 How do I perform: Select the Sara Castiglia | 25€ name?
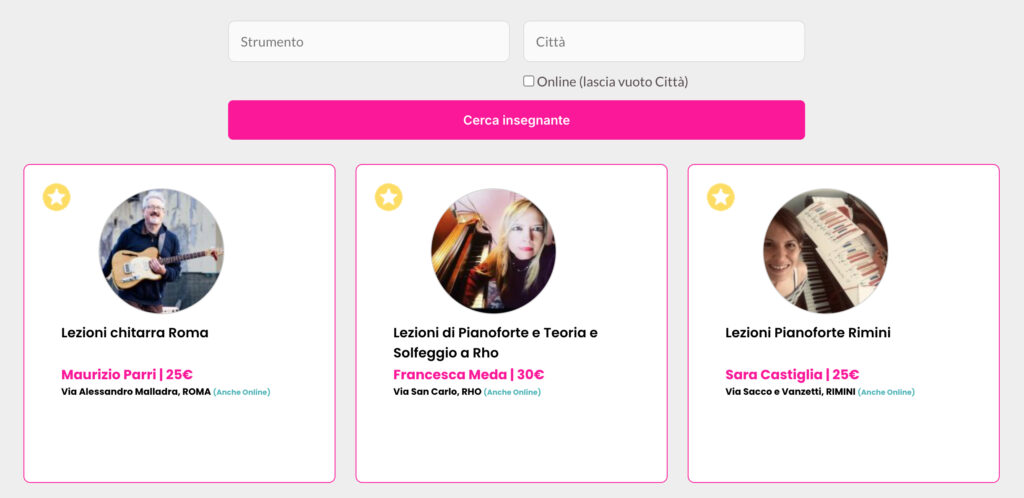(792, 375)
